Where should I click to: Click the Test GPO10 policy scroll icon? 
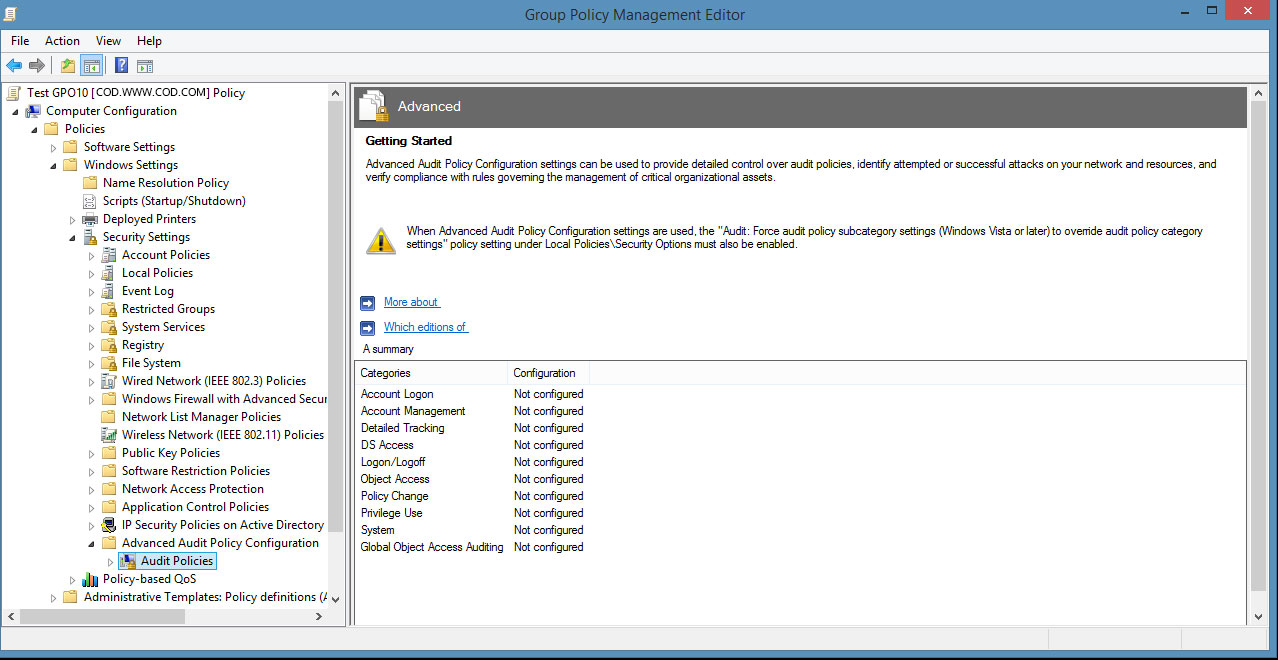click(14, 93)
